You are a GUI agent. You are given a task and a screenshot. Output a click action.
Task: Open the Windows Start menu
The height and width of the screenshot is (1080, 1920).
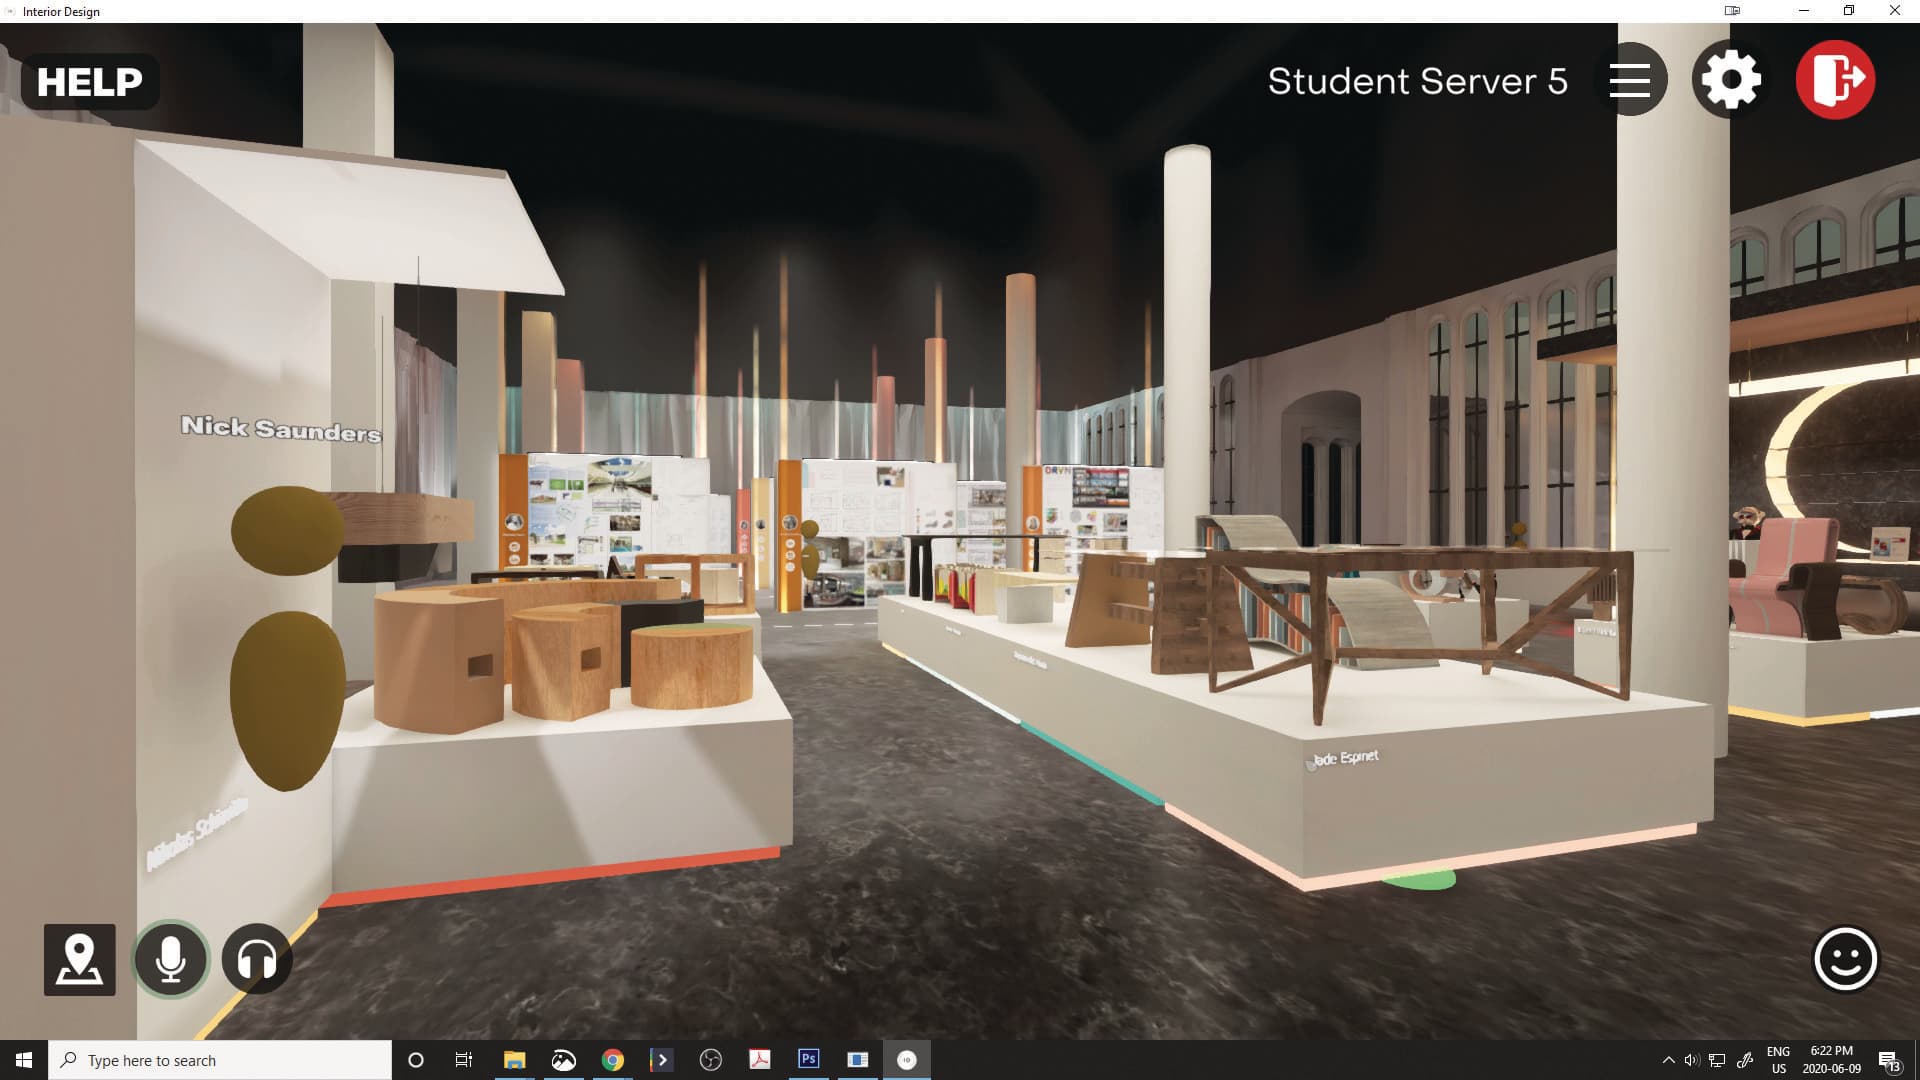click(x=24, y=1060)
